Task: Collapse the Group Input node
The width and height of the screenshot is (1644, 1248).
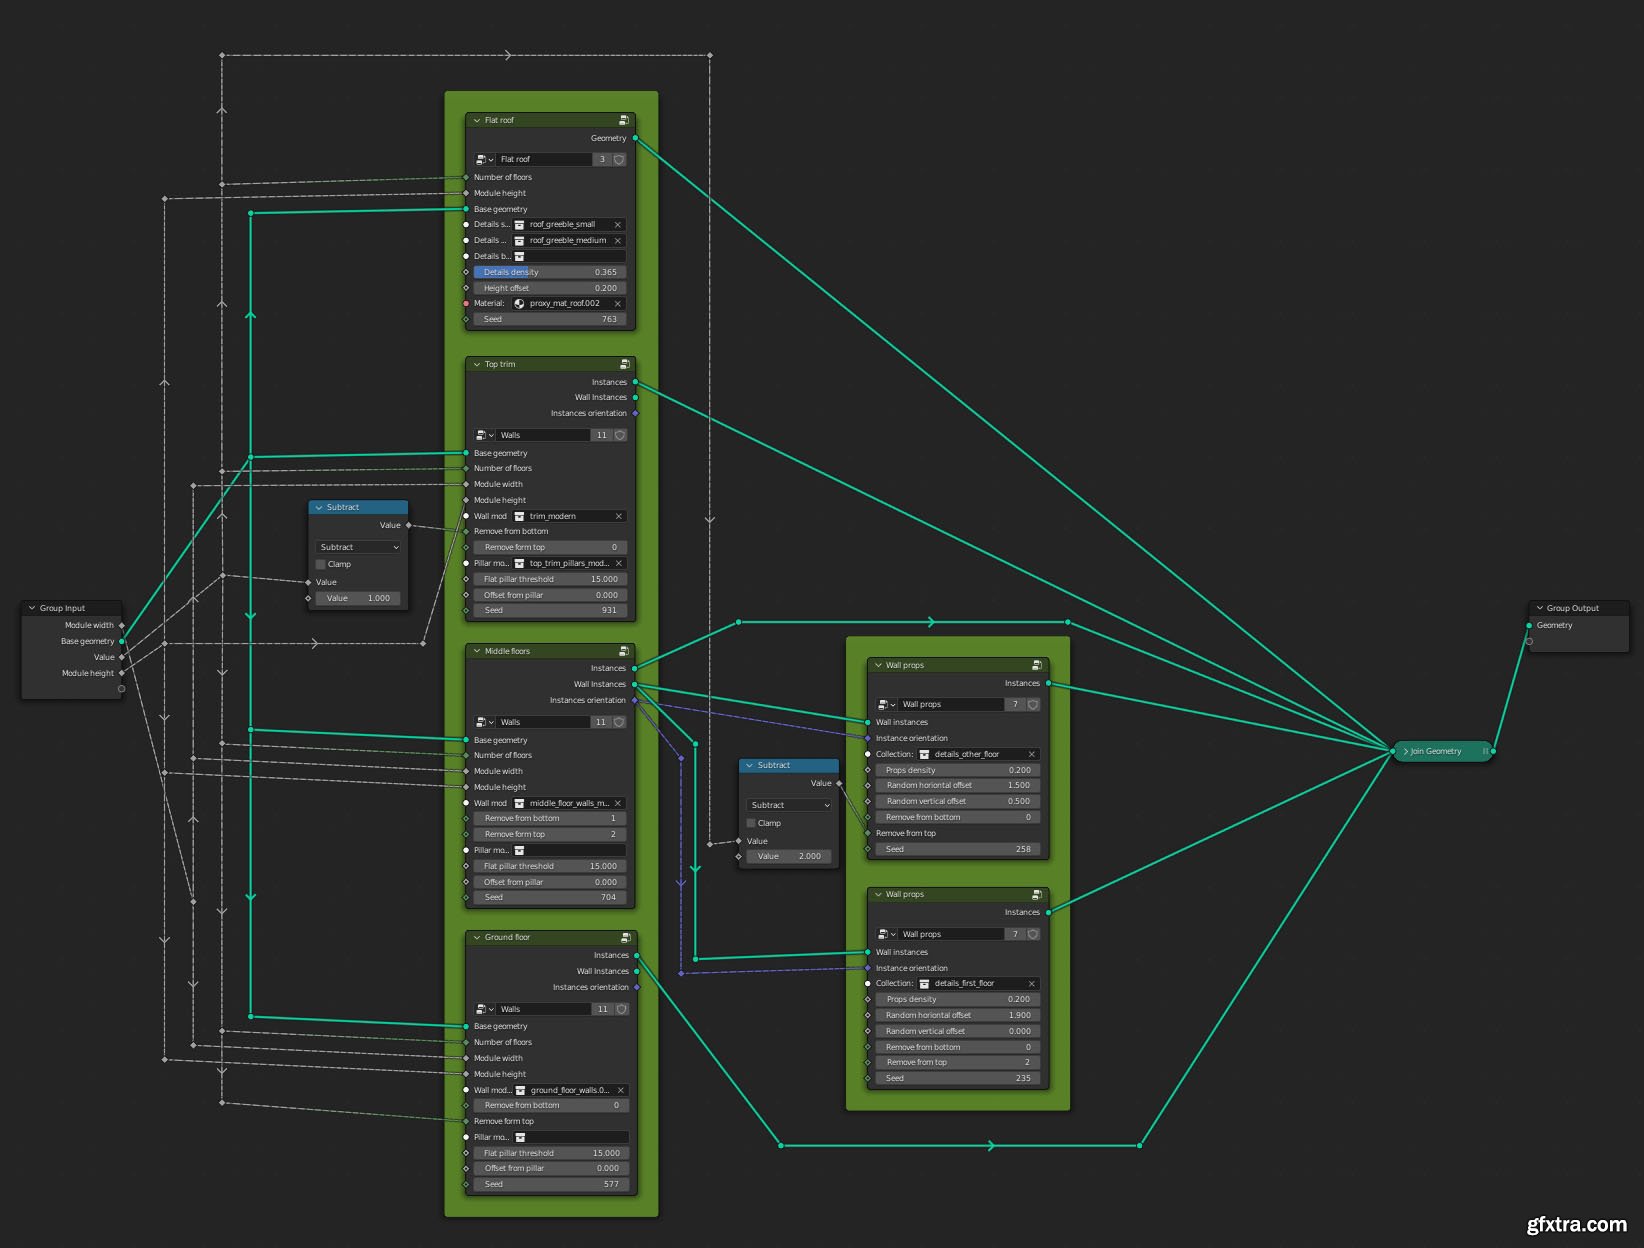Action: (32, 608)
